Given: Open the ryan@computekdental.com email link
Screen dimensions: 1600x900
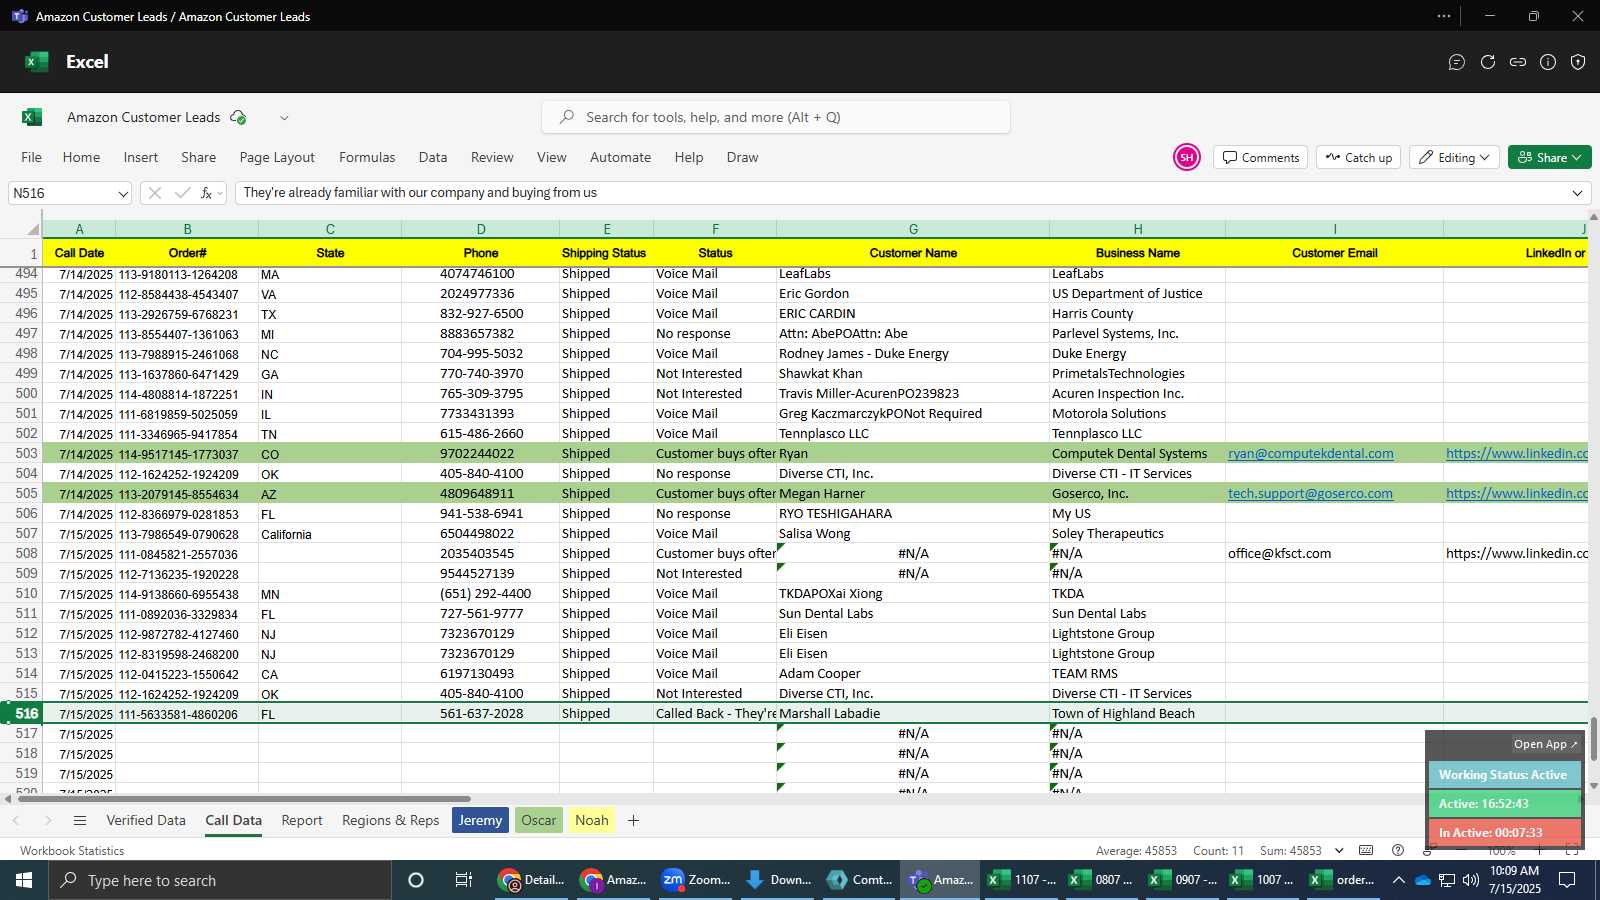Looking at the screenshot, I should click(x=1310, y=453).
